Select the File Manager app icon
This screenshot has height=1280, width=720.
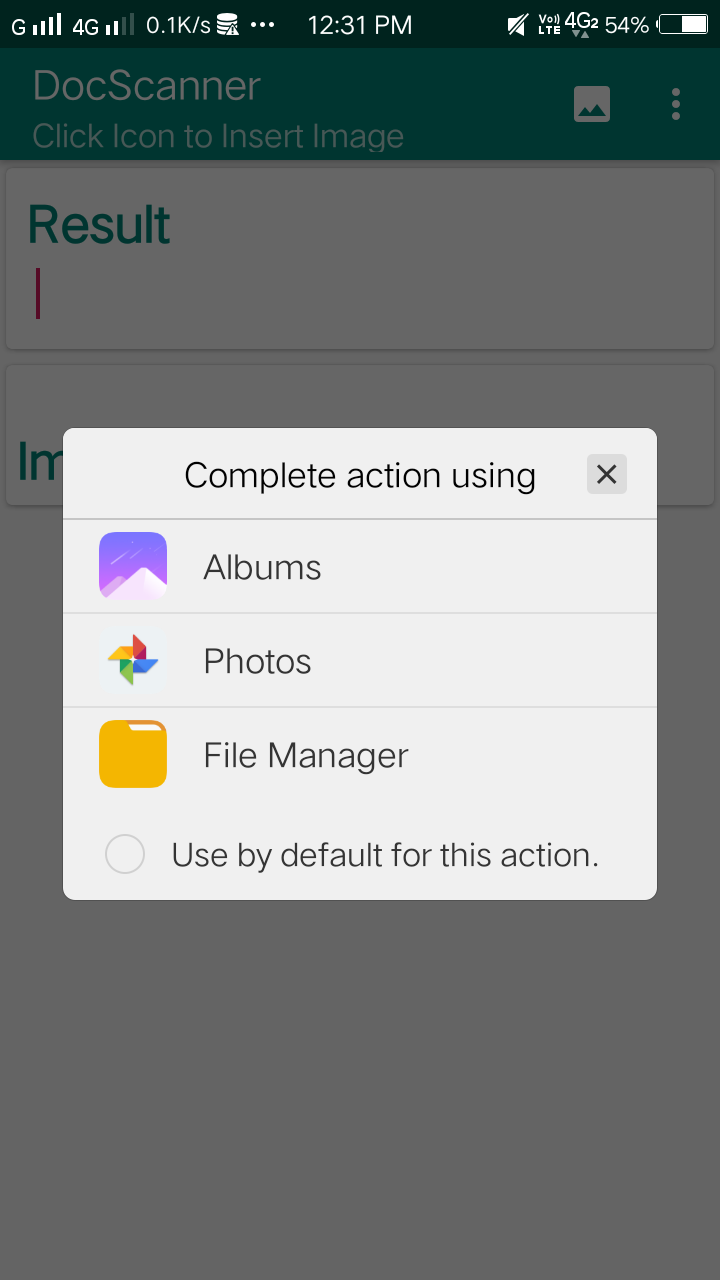pyautogui.click(x=133, y=754)
